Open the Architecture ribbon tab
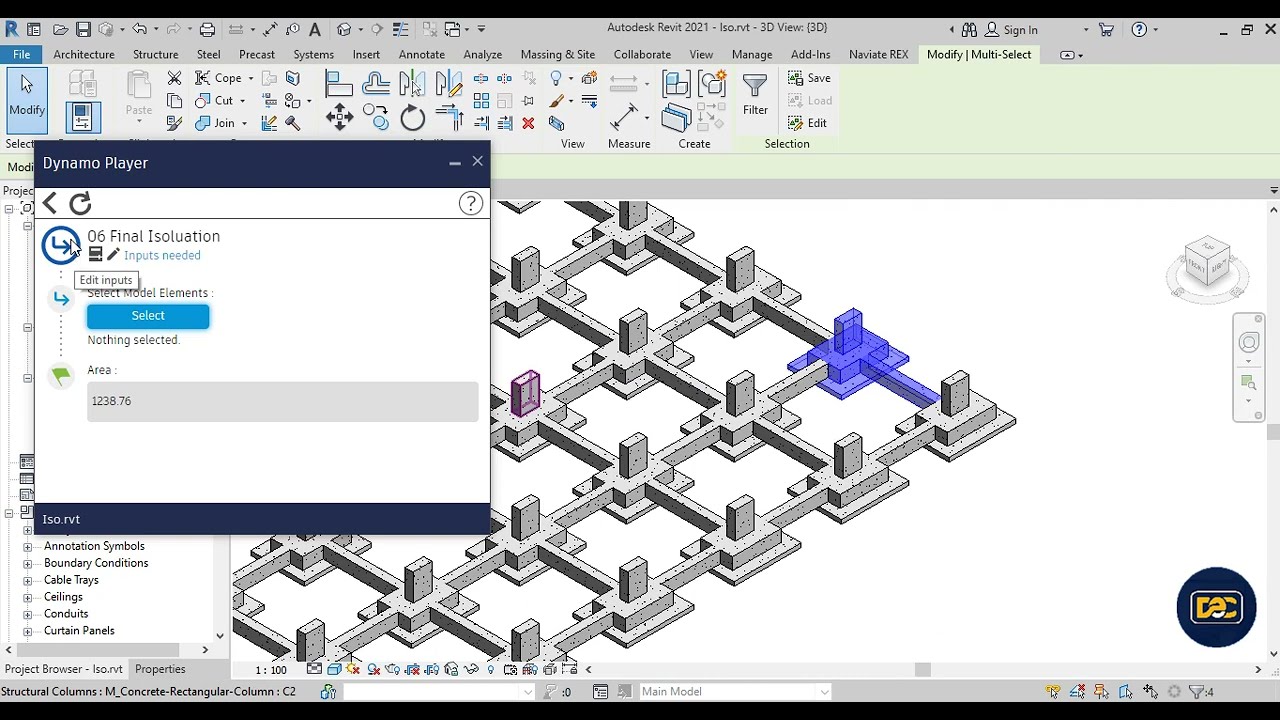The image size is (1280, 720). click(x=84, y=55)
